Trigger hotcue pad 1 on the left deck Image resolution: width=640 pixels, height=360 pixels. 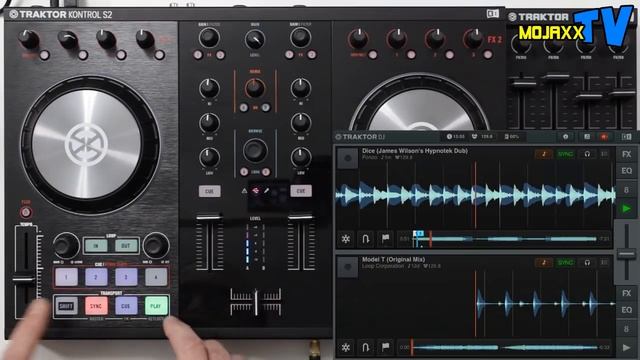pyautogui.click(x=66, y=277)
